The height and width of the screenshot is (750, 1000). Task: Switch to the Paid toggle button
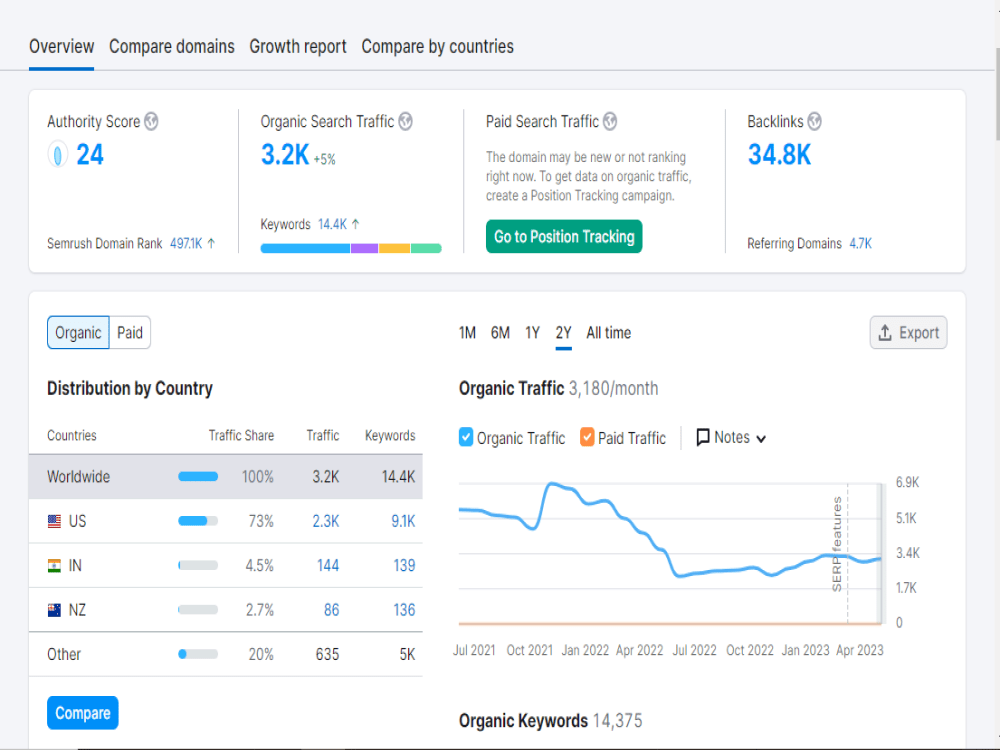[130, 332]
